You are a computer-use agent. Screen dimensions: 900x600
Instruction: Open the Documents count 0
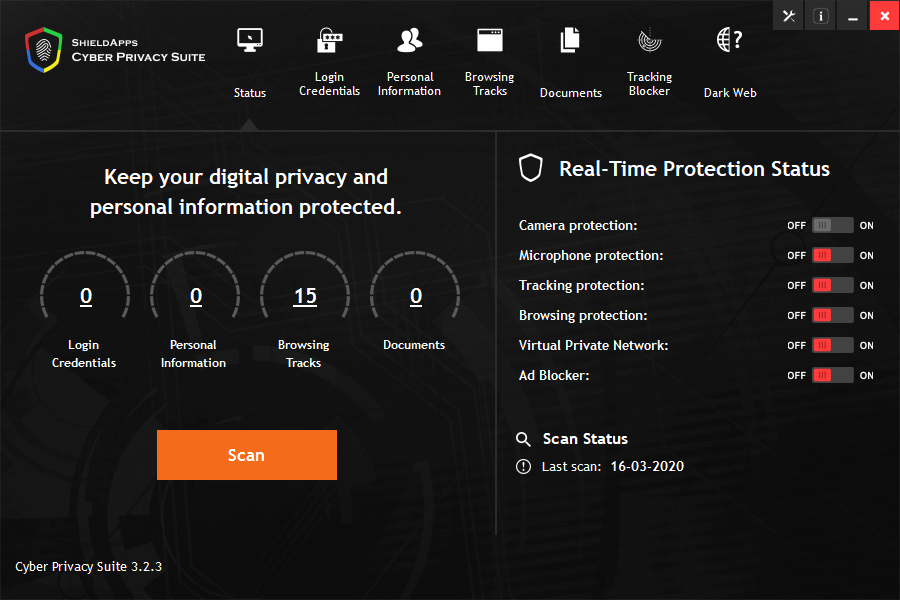click(x=416, y=296)
